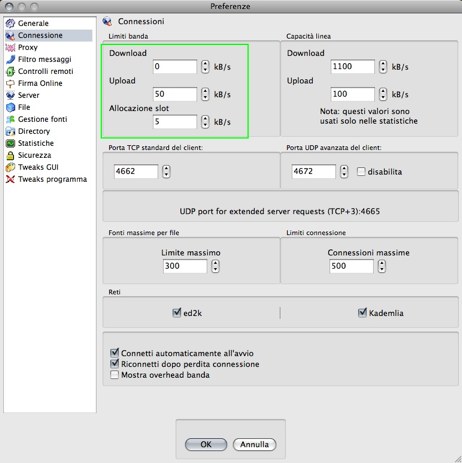The image size is (462, 463).
Task: Click the TCP port 4662 stepper
Action: (166, 172)
